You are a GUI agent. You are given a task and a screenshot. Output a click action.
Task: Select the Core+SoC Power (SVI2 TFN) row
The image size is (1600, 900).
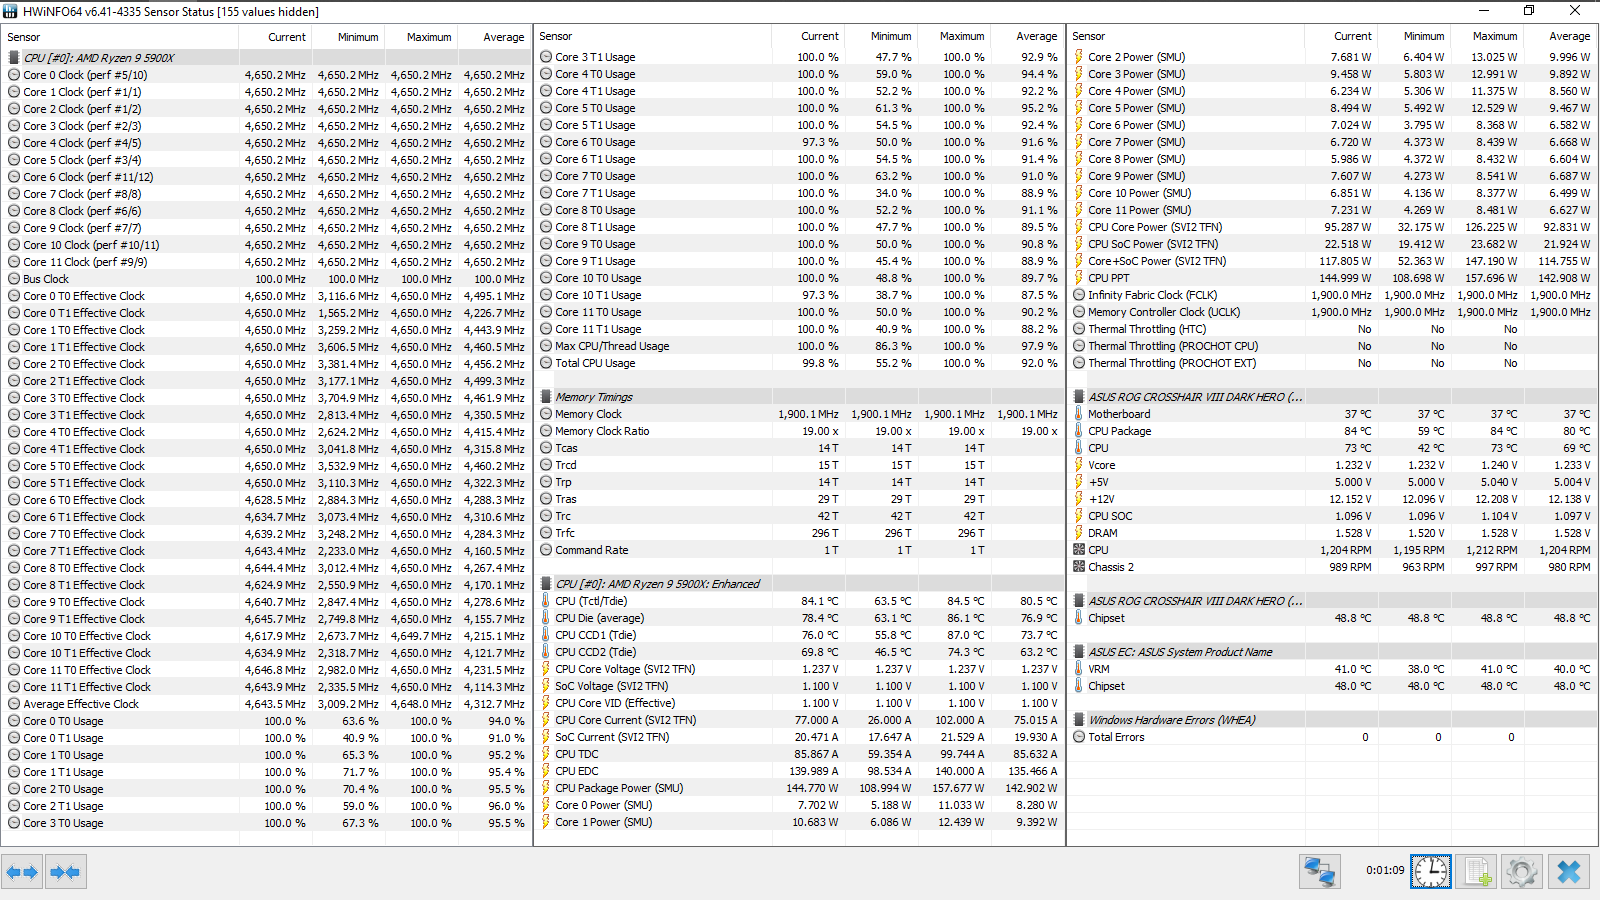(x=1332, y=261)
